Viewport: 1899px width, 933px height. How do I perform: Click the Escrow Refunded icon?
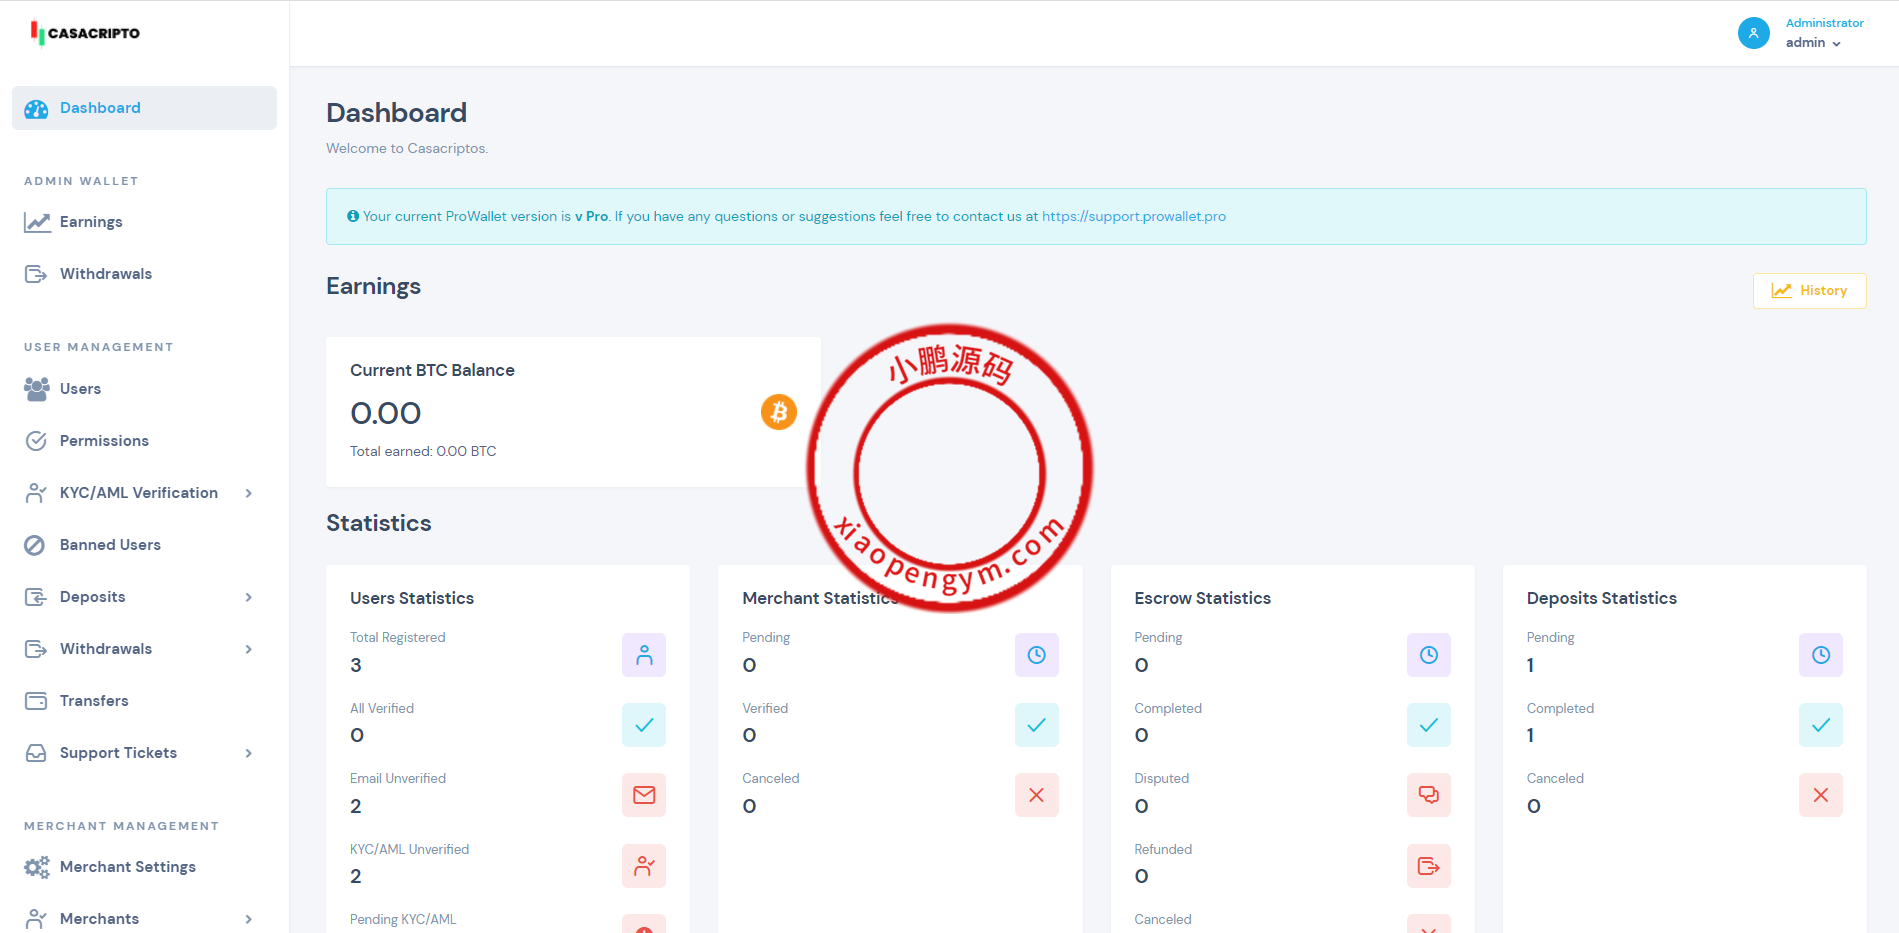pos(1428,866)
